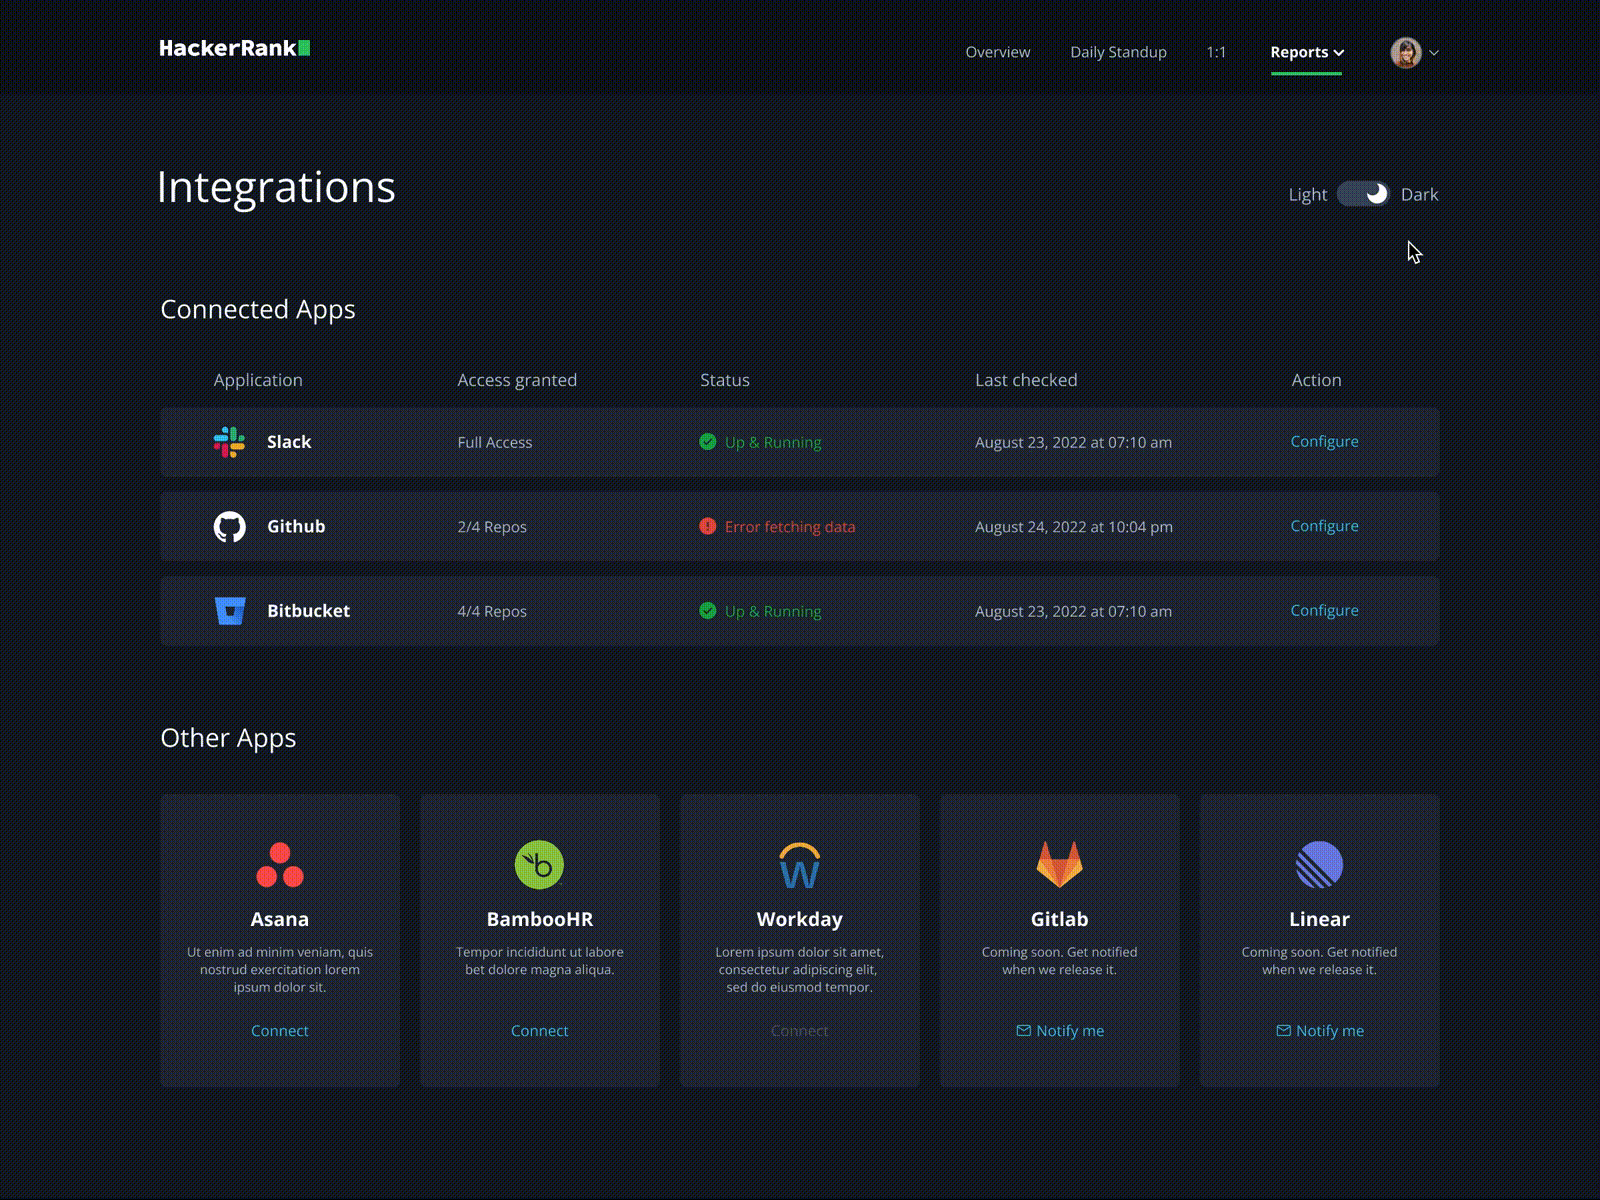Image resolution: width=1600 pixels, height=1200 pixels.
Task: Configure the Github integration
Action: pos(1324,526)
